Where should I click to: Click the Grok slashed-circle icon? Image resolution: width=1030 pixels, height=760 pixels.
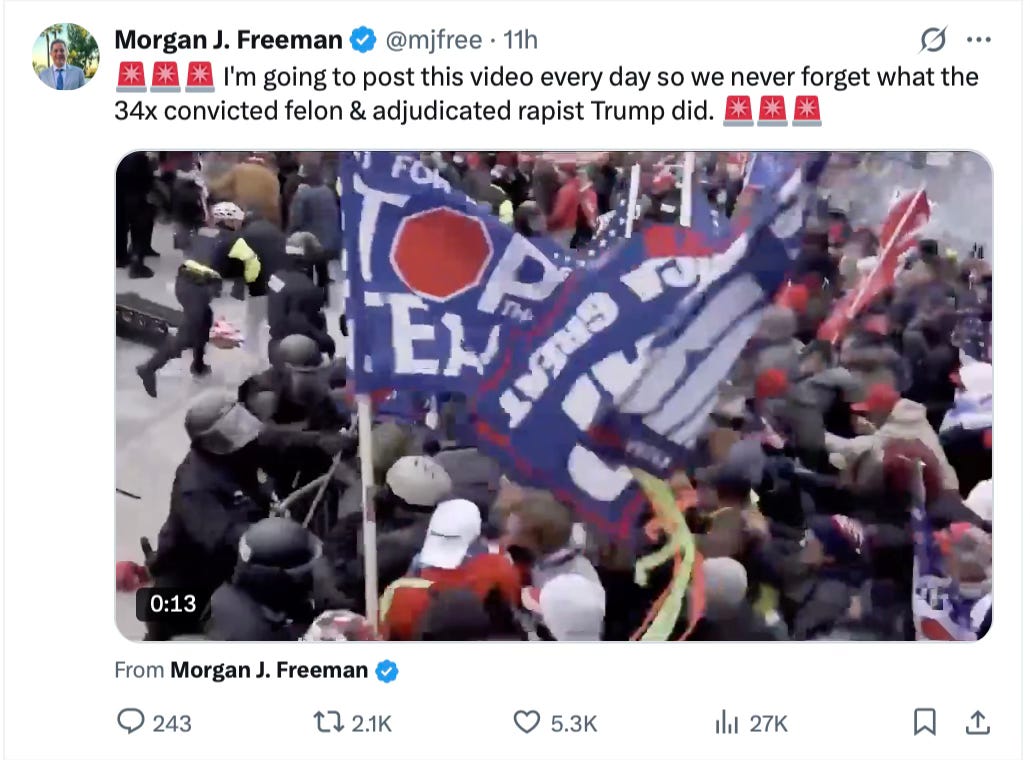tap(933, 40)
